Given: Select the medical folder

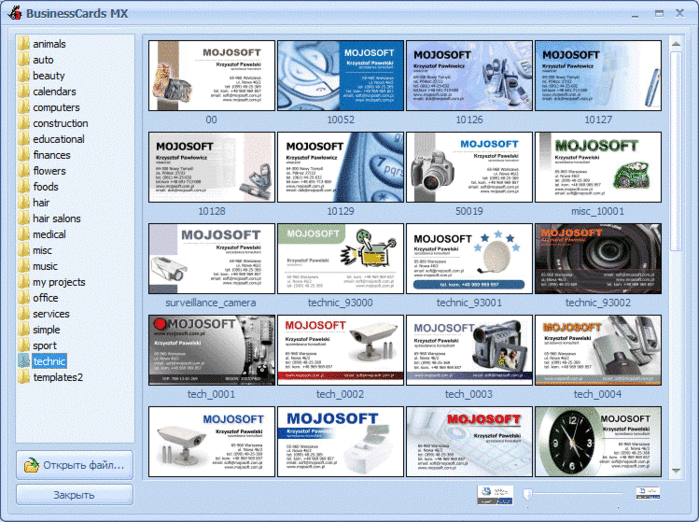Looking at the screenshot, I should point(41,234).
